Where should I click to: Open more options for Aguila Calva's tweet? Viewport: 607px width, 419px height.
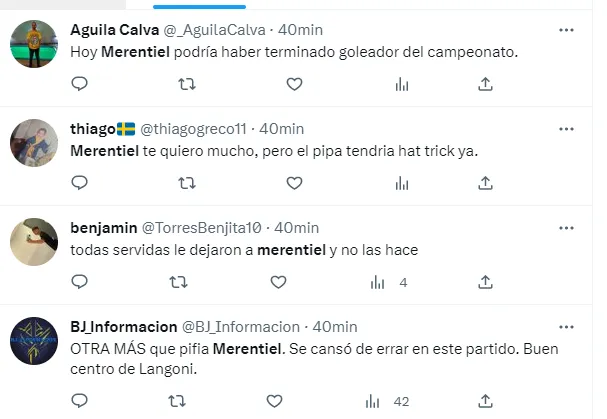coord(566,30)
